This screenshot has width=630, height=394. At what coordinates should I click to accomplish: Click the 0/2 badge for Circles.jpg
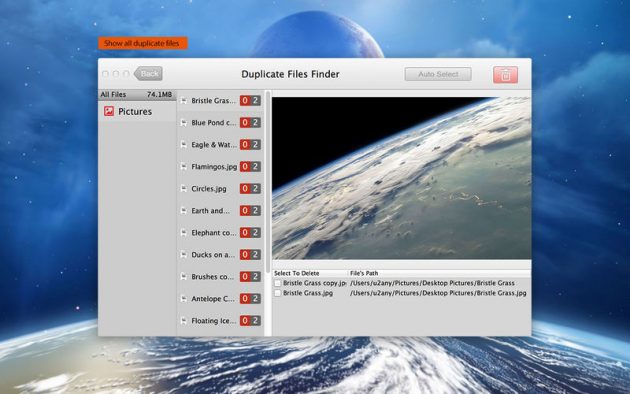(250, 188)
